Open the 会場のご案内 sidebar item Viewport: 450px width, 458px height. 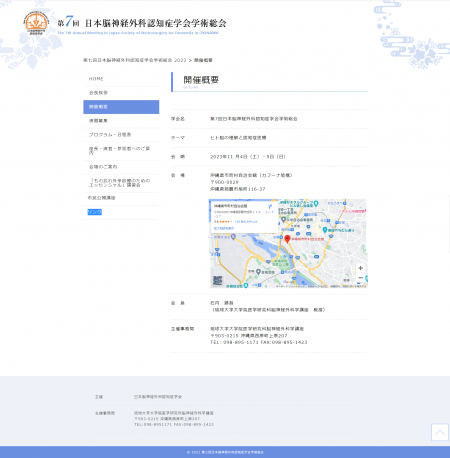(121, 167)
